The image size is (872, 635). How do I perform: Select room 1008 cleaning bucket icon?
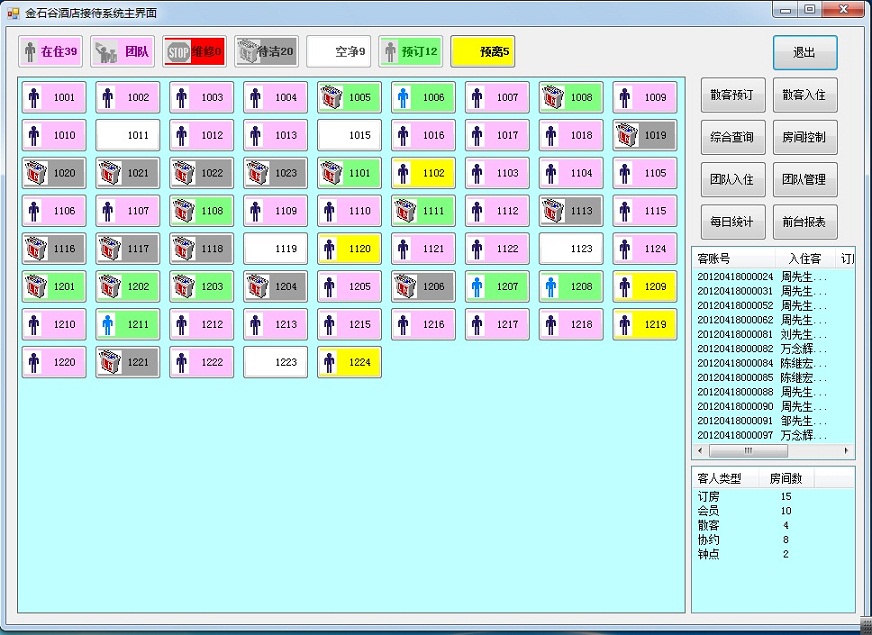point(553,97)
